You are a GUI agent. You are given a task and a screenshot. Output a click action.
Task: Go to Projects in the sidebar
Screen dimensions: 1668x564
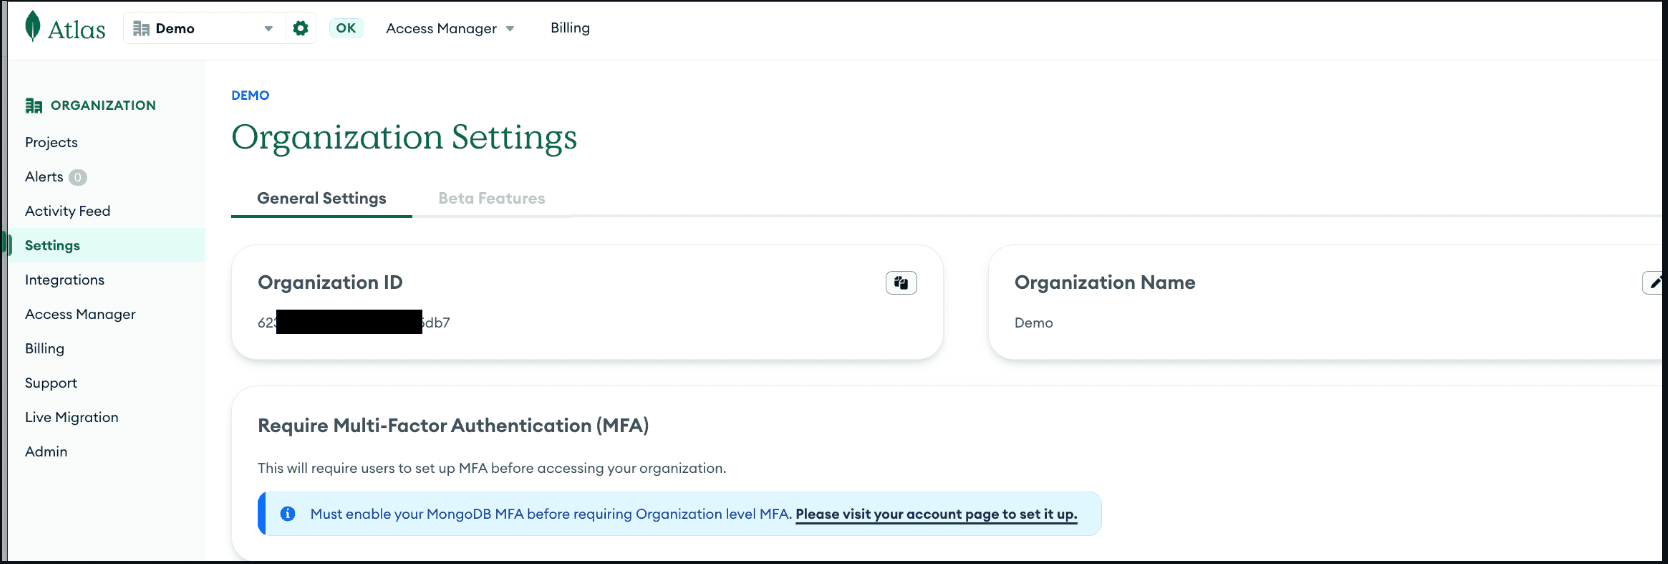pos(51,142)
